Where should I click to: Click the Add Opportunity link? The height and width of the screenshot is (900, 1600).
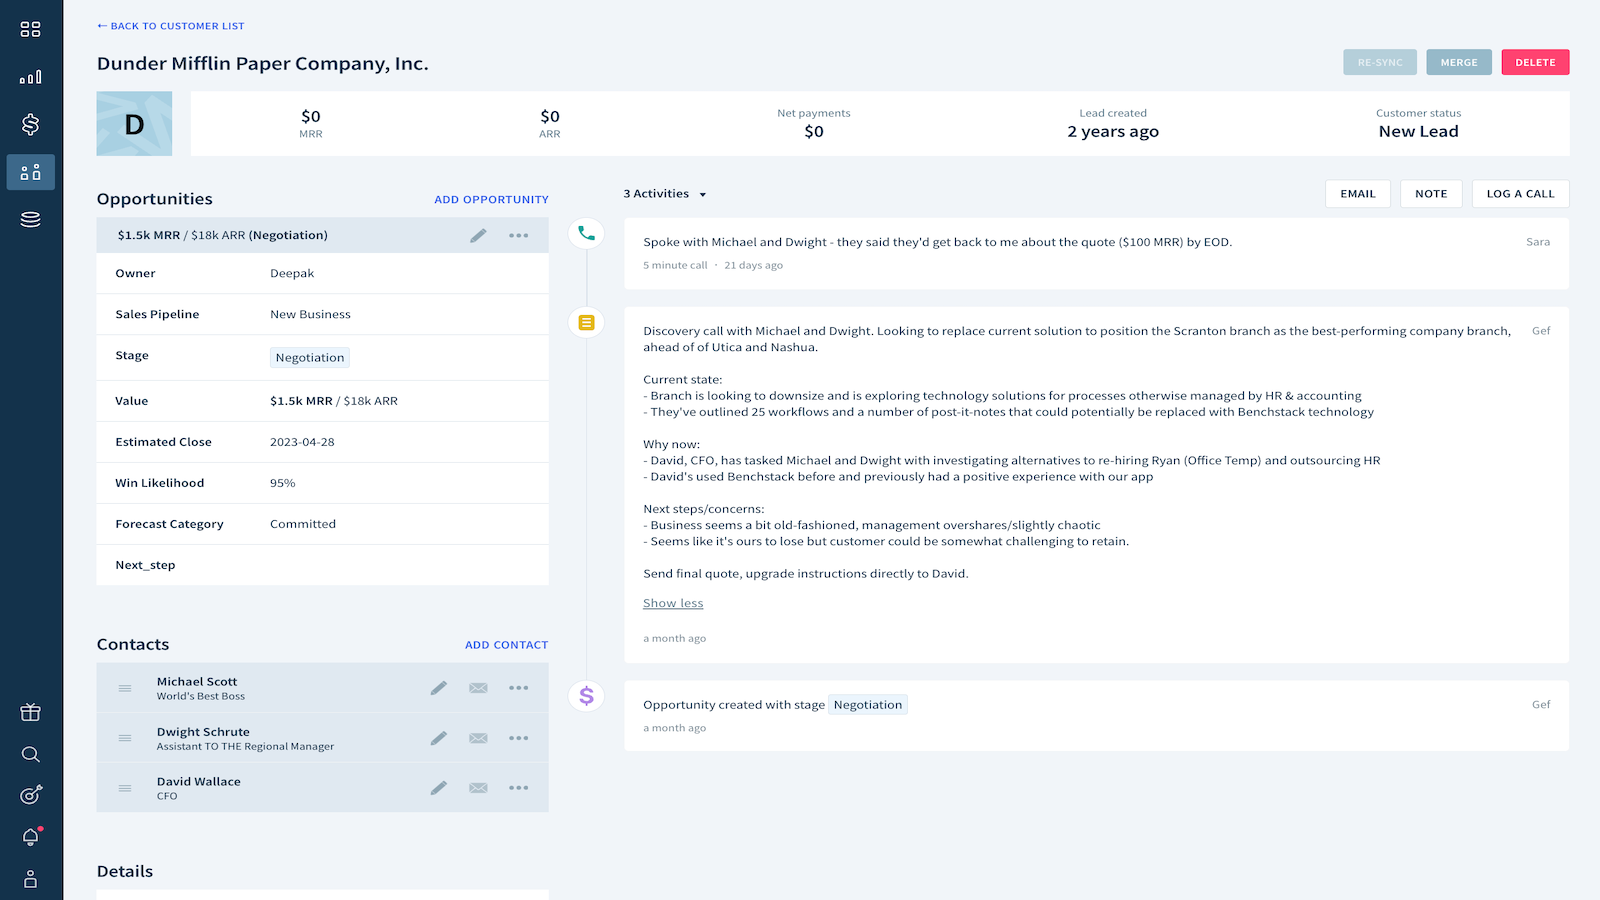pyautogui.click(x=491, y=200)
